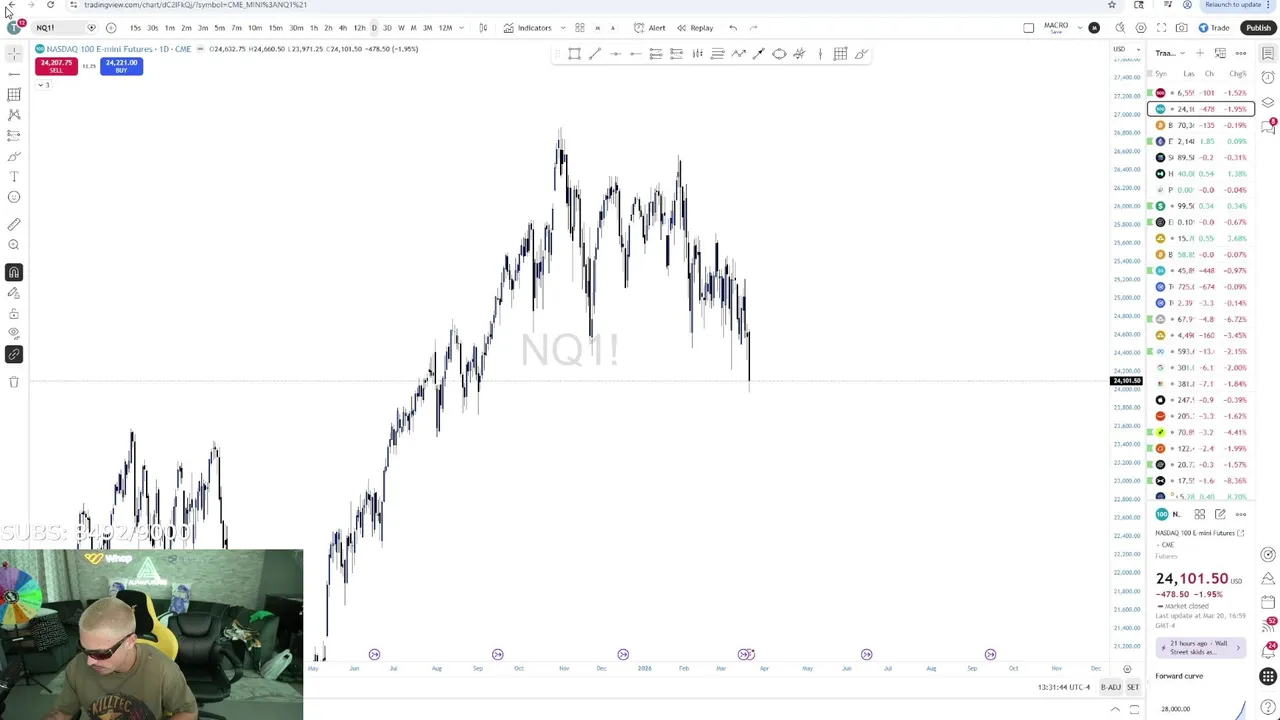Select the 12M timeframe
This screenshot has height=720, width=1280.
pyautogui.click(x=445, y=28)
